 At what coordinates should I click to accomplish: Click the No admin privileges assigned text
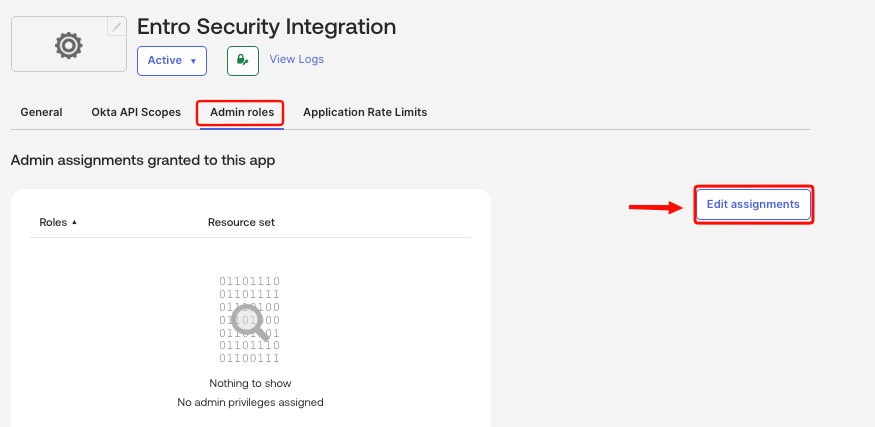251,402
